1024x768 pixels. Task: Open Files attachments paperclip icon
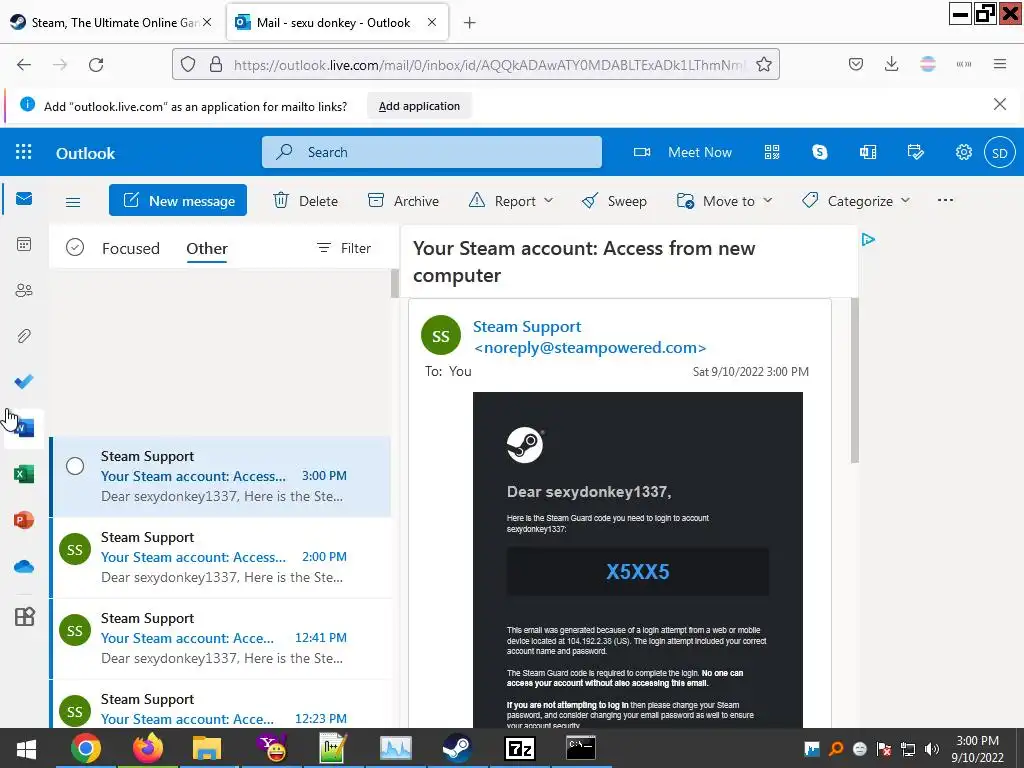point(24,336)
